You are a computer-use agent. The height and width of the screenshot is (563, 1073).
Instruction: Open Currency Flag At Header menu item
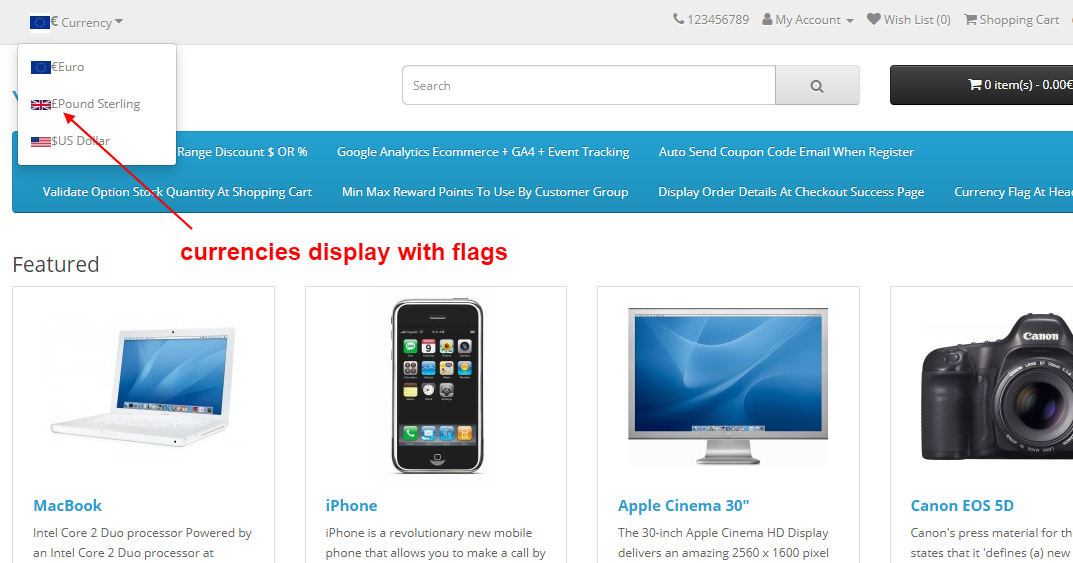[x=1013, y=192]
